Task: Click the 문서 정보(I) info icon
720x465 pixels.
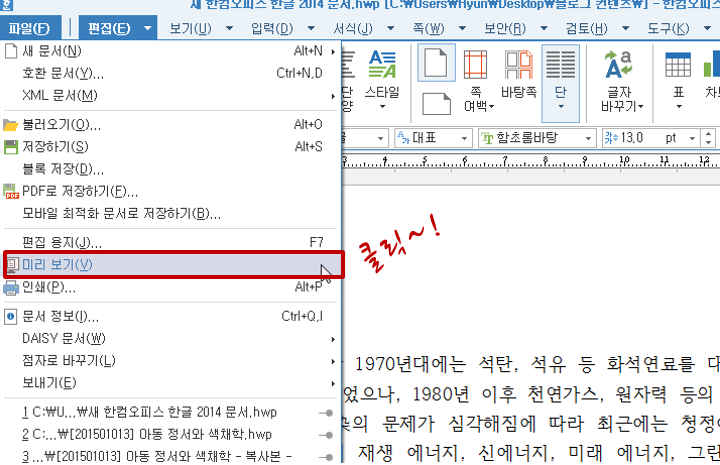Action: 11,317
